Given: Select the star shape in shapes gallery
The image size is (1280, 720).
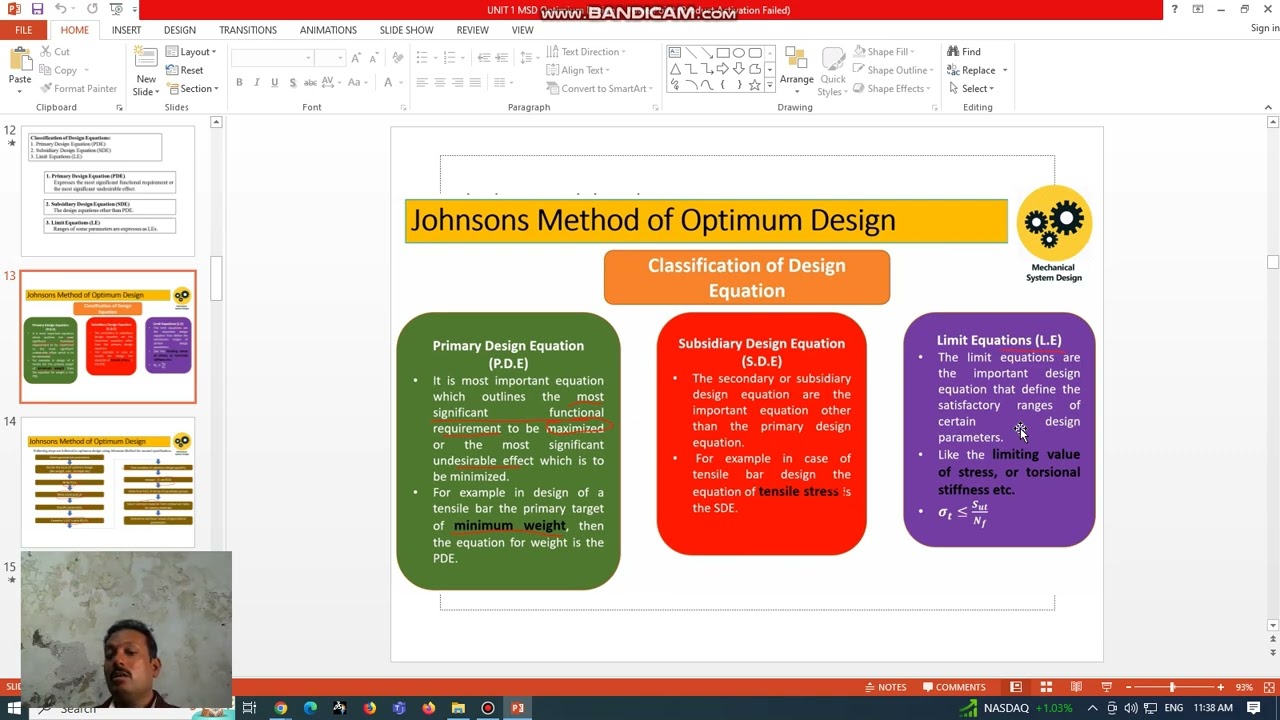Looking at the screenshot, I should pos(755,85).
